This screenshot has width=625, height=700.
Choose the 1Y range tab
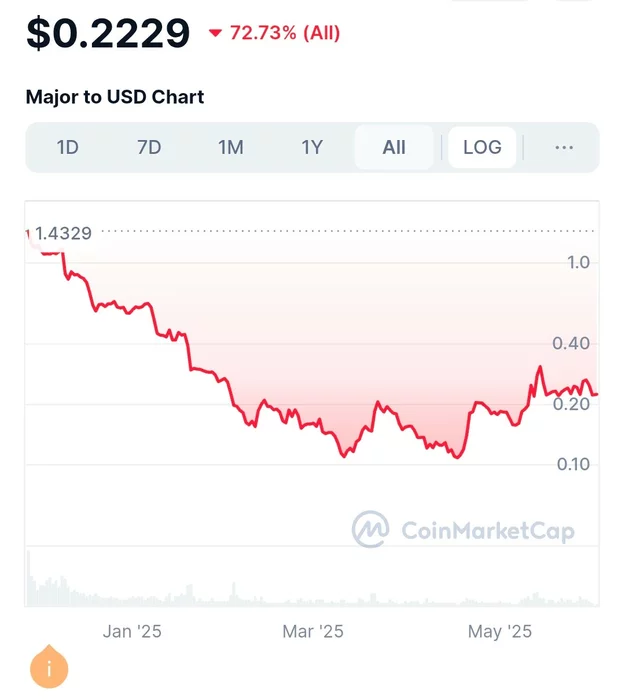[312, 148]
